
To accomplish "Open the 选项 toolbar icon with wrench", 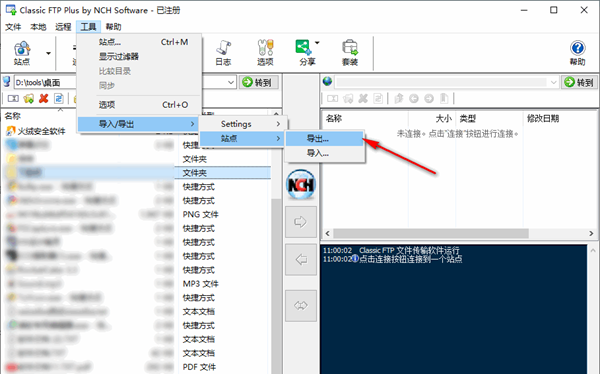I will click(265, 53).
